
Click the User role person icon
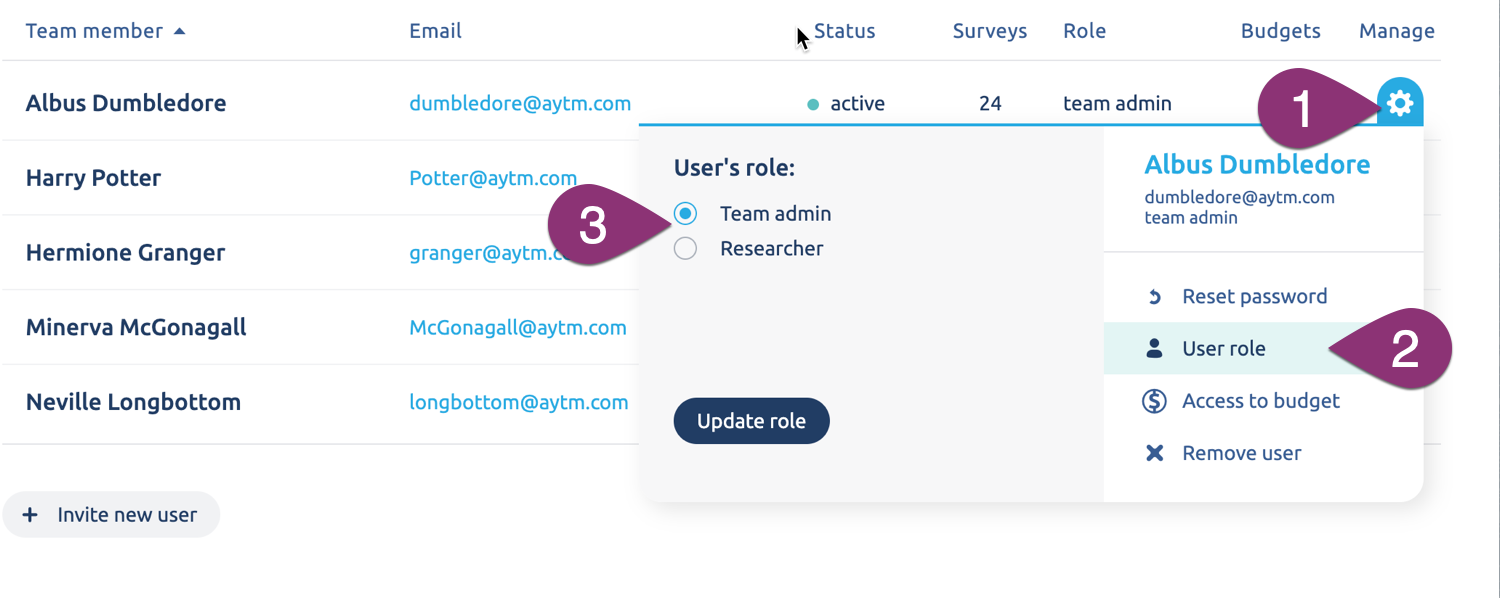coord(1154,349)
